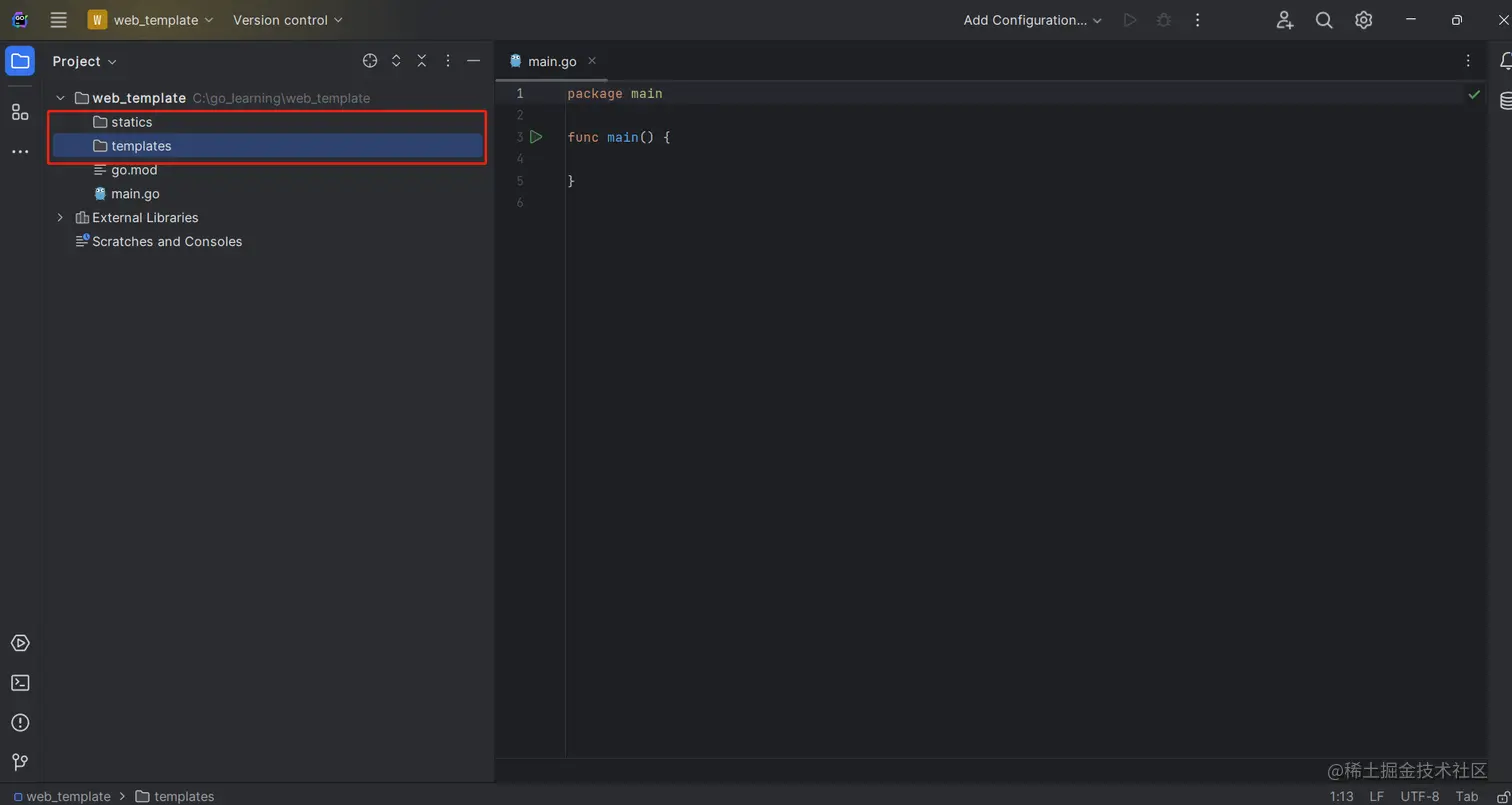This screenshot has height=805, width=1512.
Task: Select the templates folder in project tree
Action: (x=268, y=146)
